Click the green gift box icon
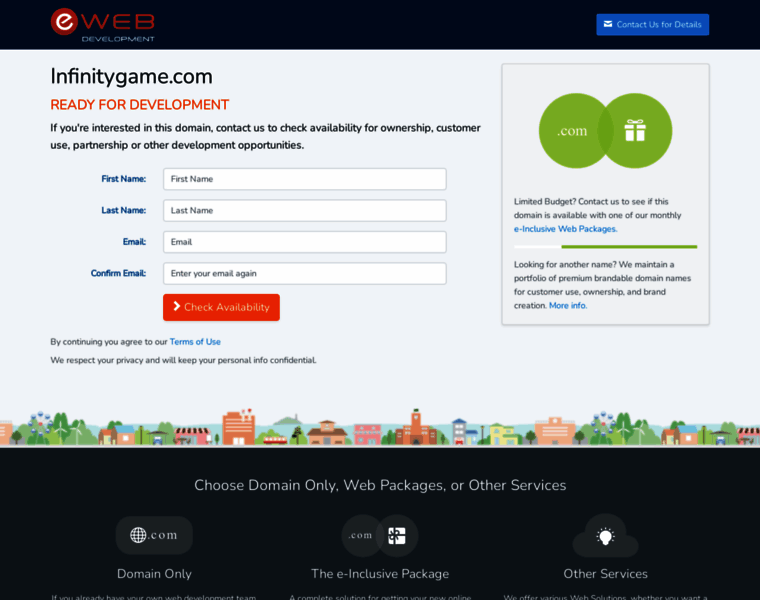 636,131
